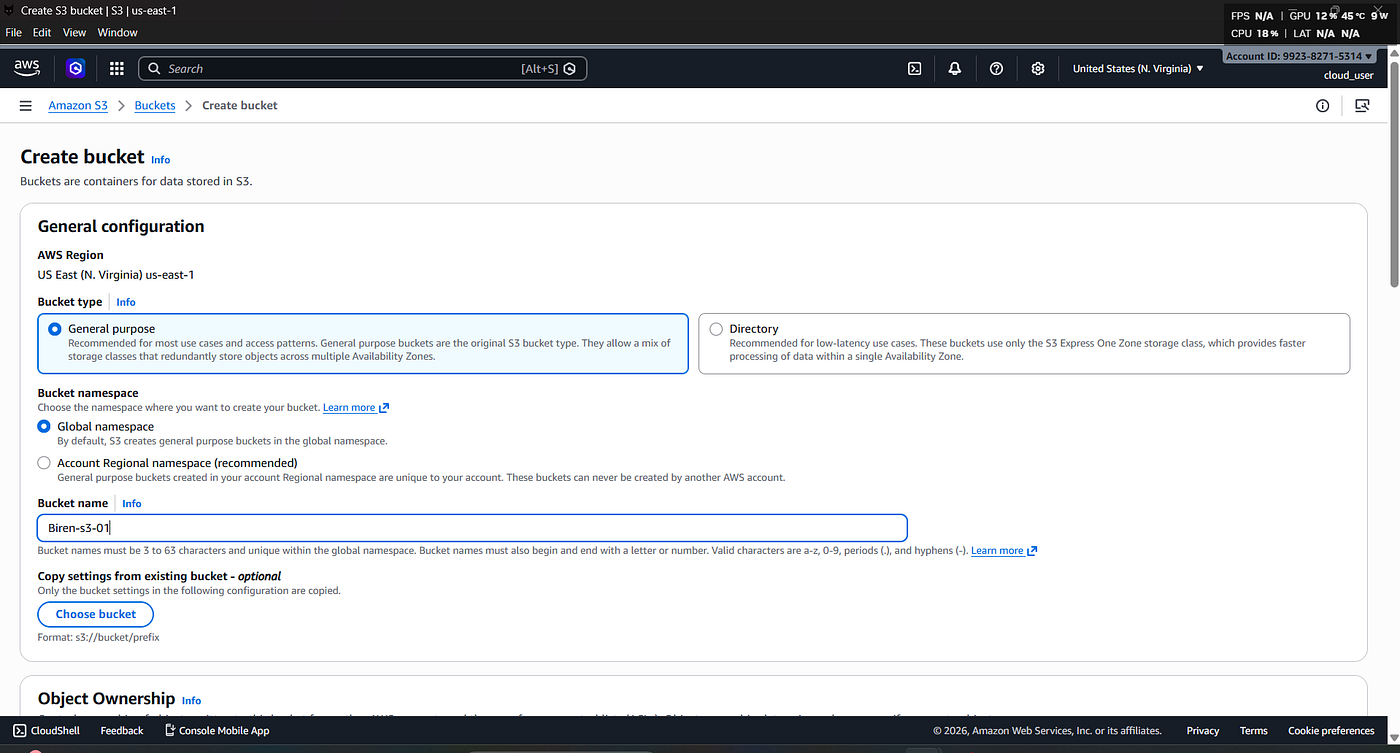Click the hexagon icon inside search box

point(570,69)
